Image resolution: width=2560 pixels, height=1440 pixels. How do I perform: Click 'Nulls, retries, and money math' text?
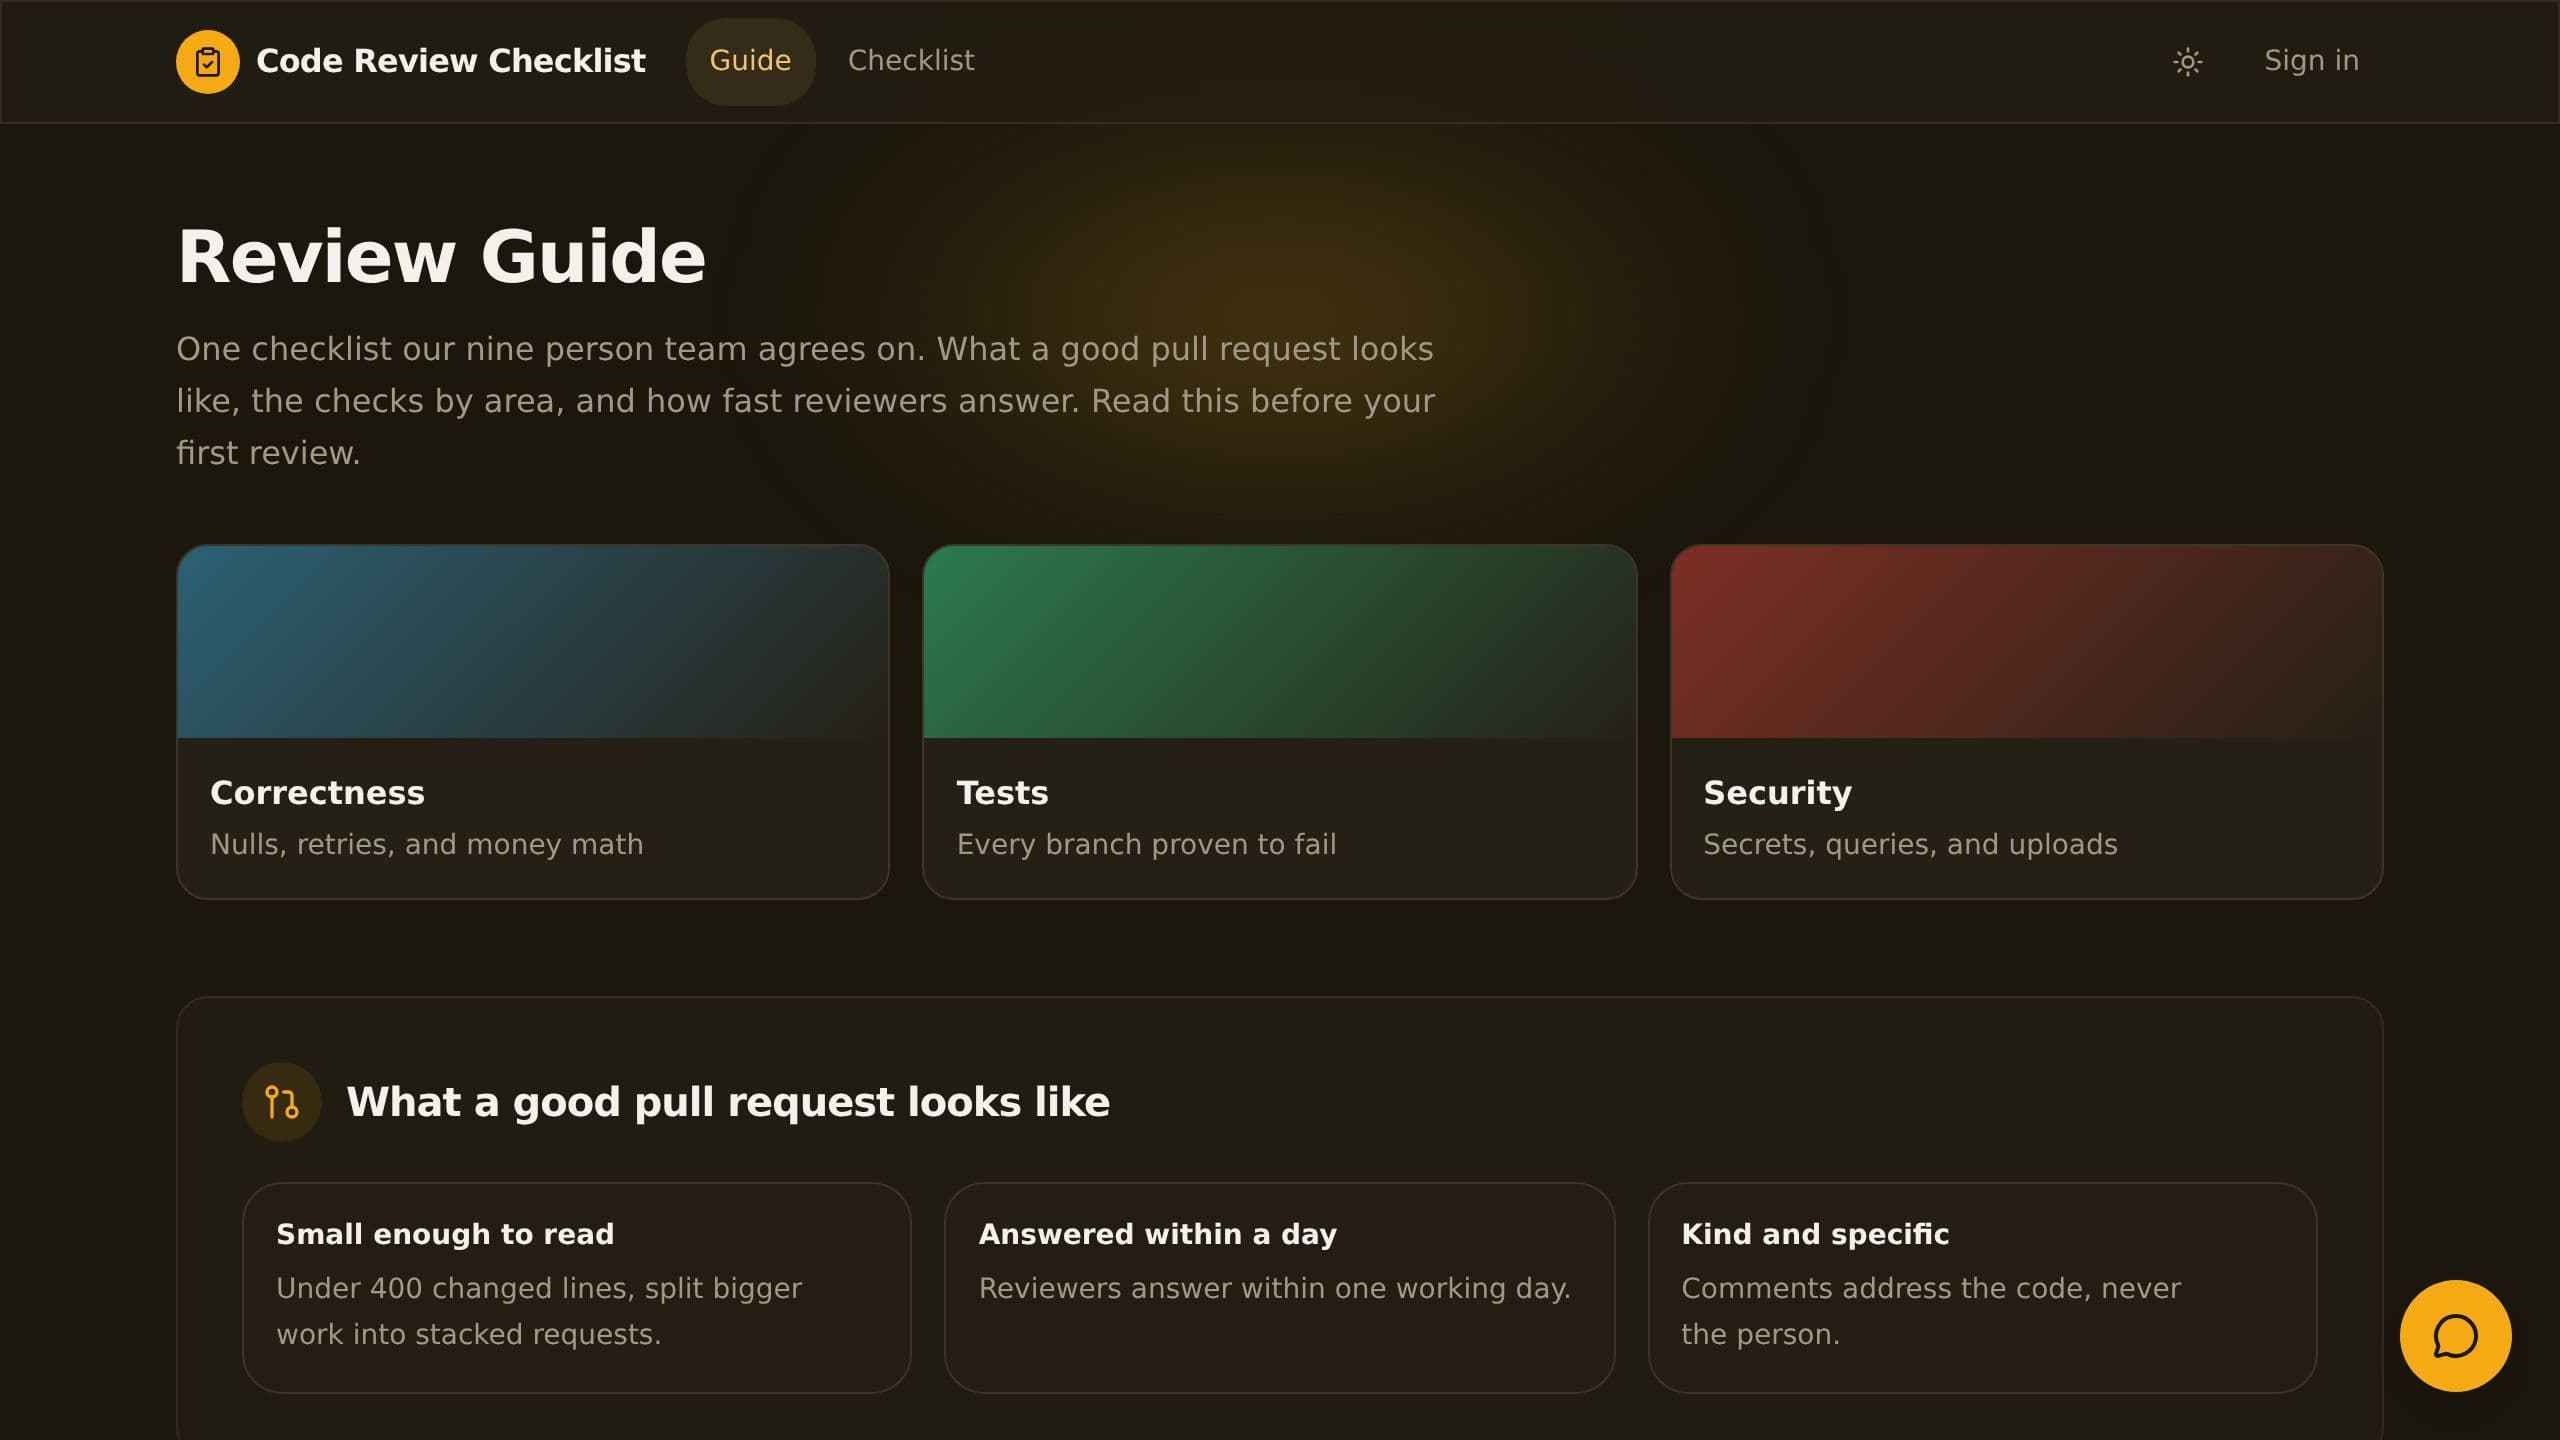(427, 844)
